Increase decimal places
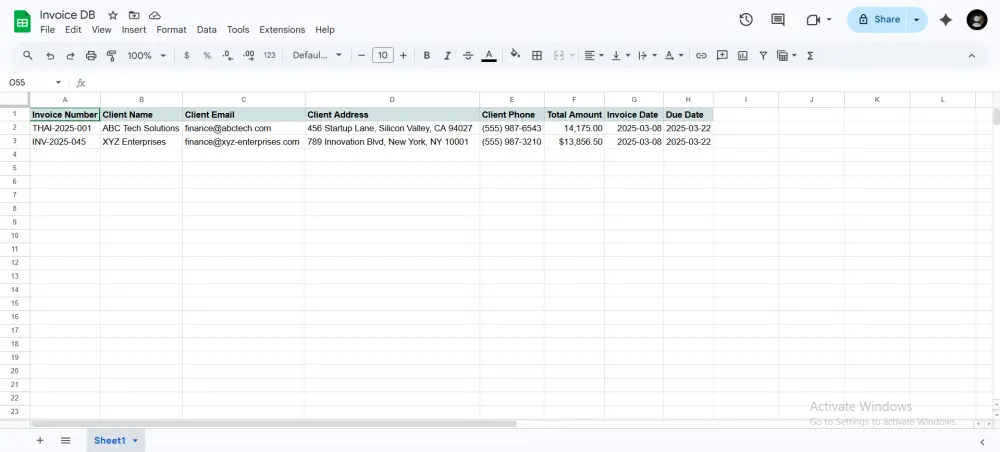The image size is (1000, 452). pyautogui.click(x=249, y=55)
